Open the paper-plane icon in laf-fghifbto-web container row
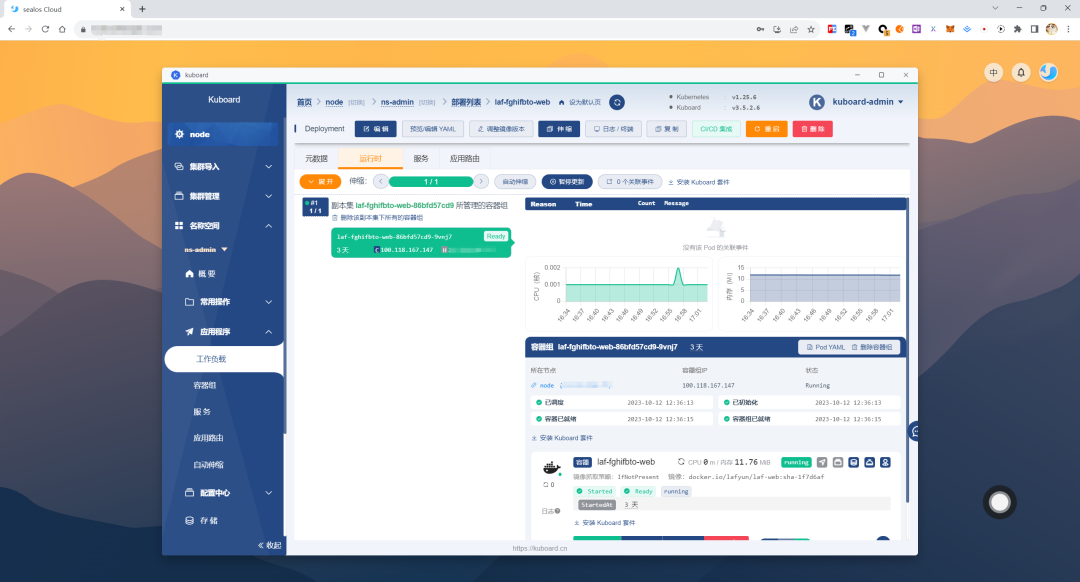The image size is (1080, 582). coord(822,462)
